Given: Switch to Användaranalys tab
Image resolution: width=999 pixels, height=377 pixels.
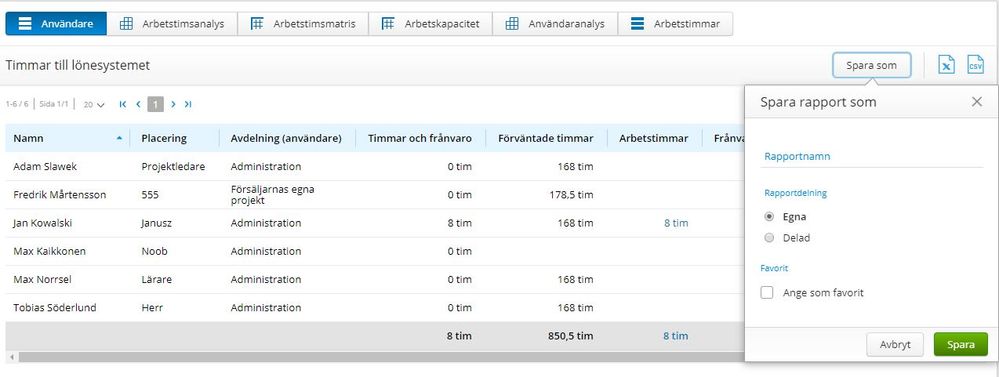Looking at the screenshot, I should (x=554, y=24).
